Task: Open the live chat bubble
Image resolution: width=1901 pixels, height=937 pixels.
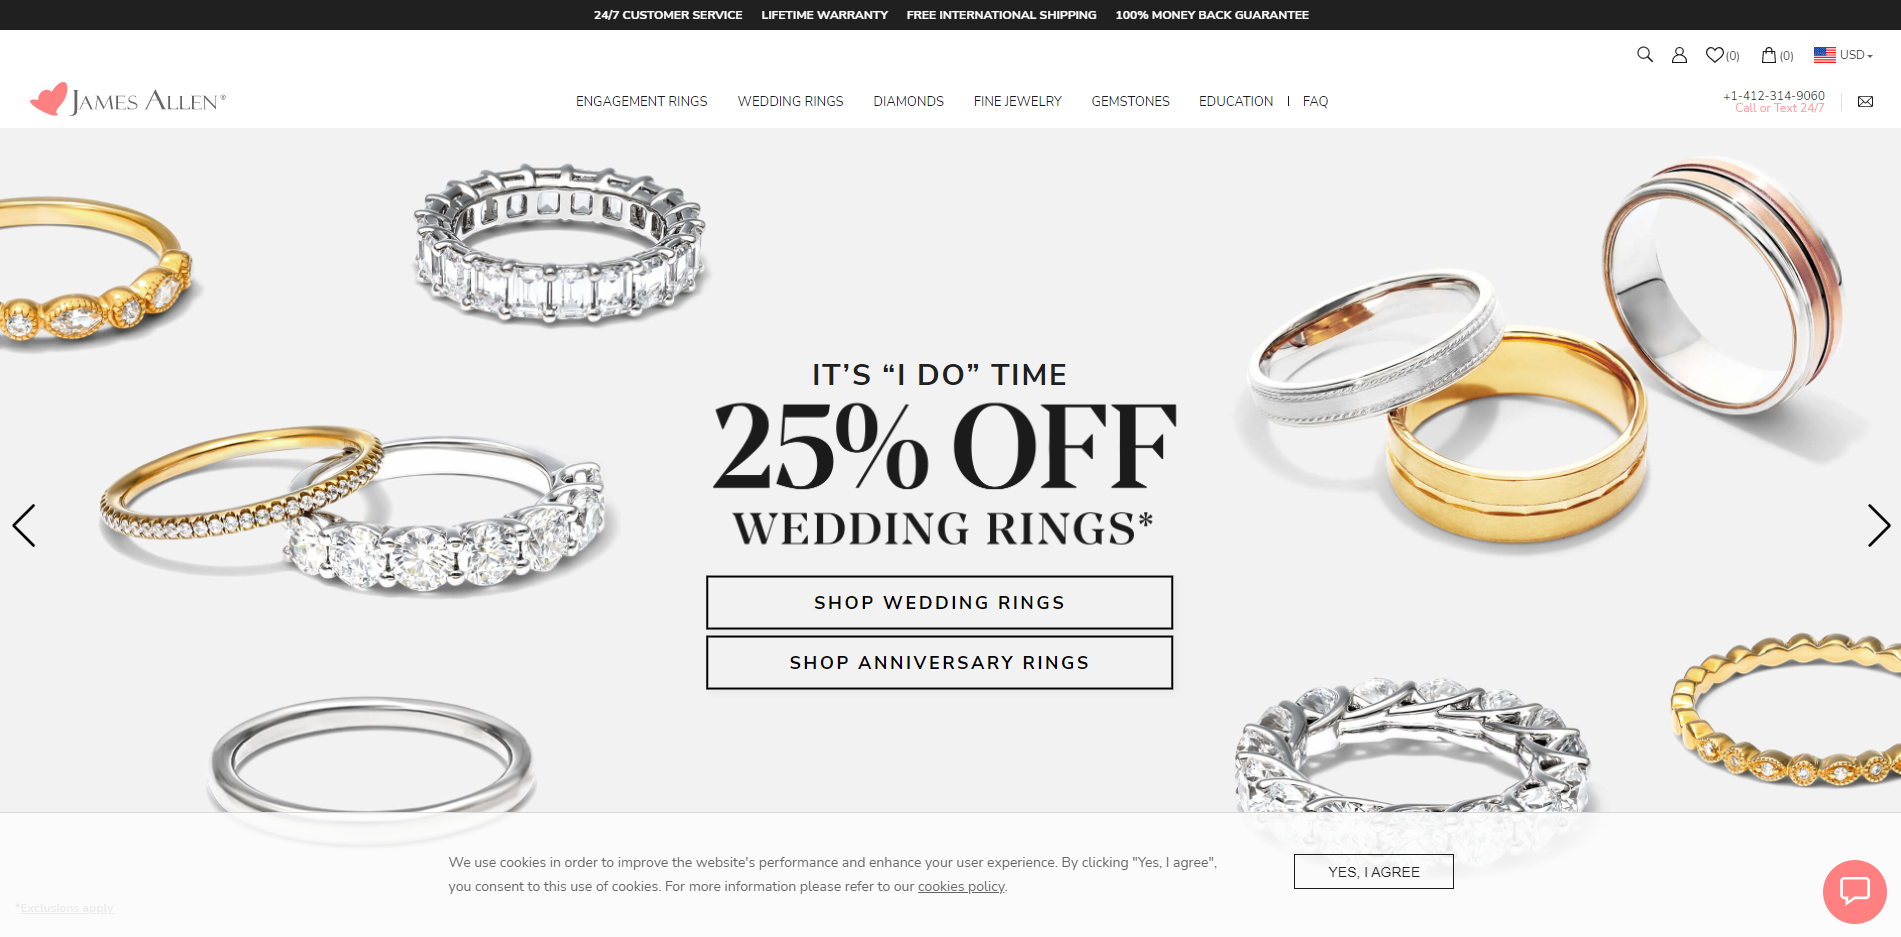Action: tap(1854, 891)
